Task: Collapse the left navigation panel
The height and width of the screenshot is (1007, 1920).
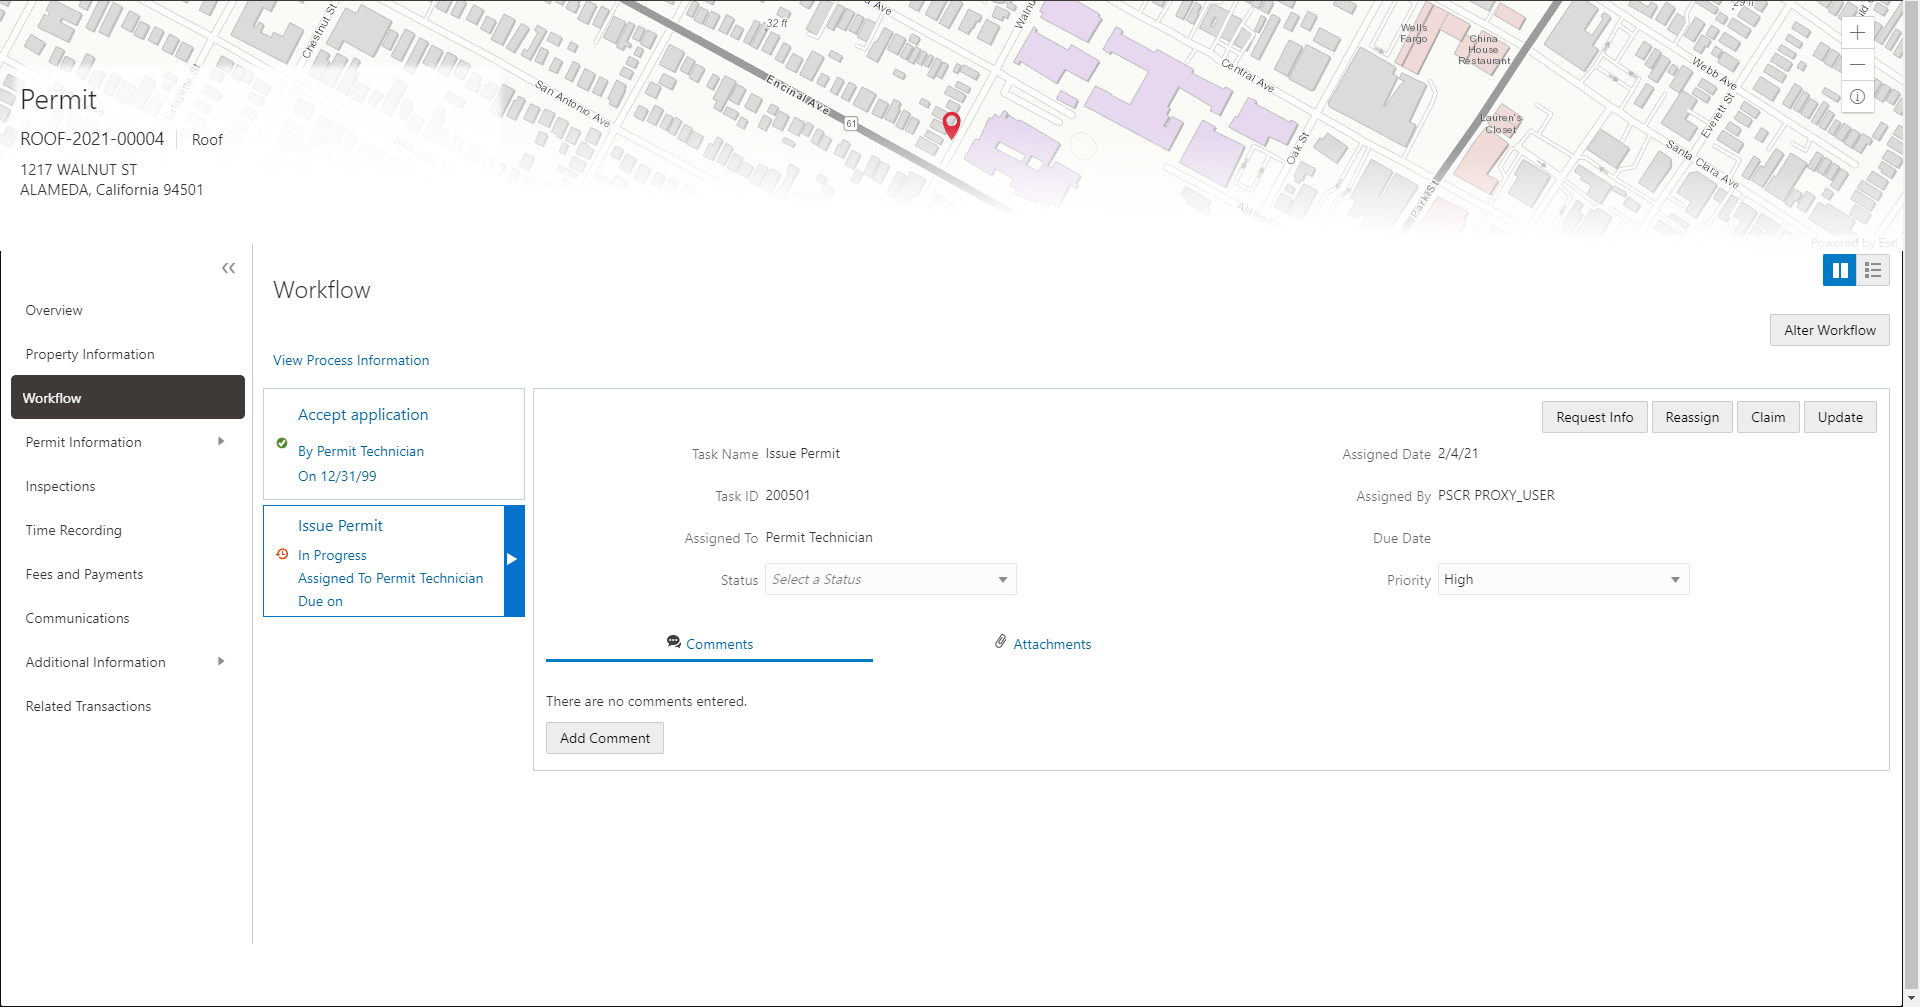Action: point(228,268)
